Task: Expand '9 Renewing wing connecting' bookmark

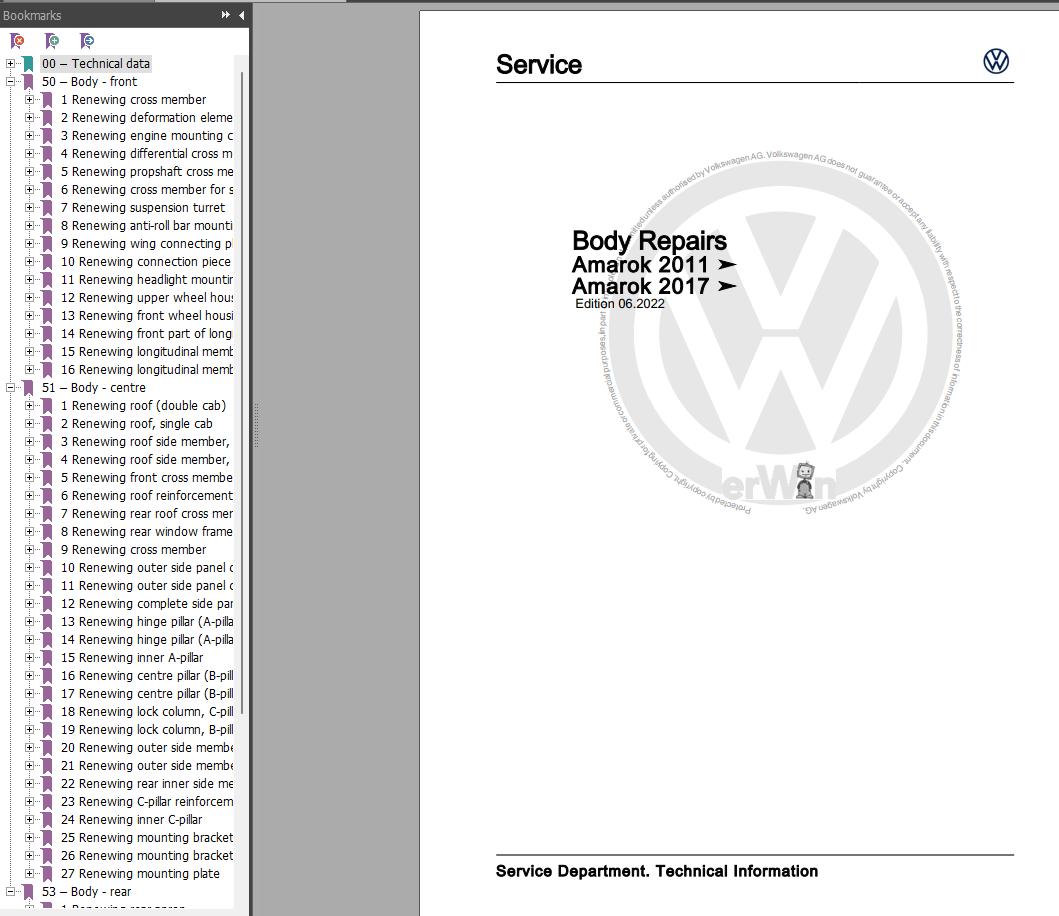Action: 29,244
